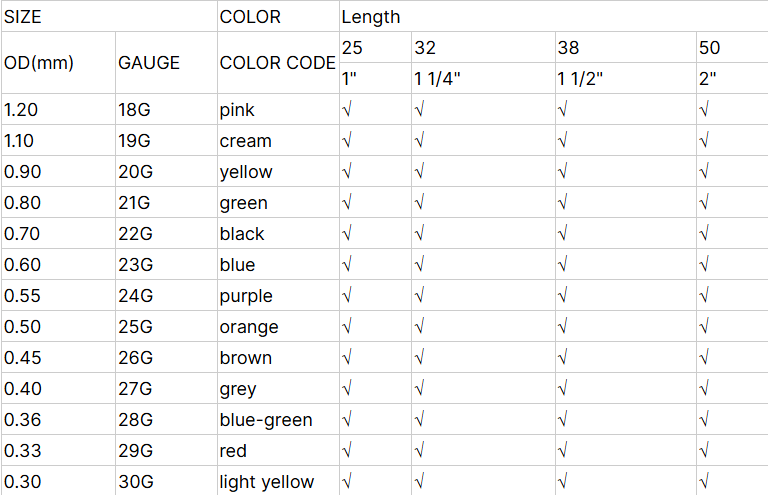Click the GAUGE column header
768x495 pixels.
point(149,62)
